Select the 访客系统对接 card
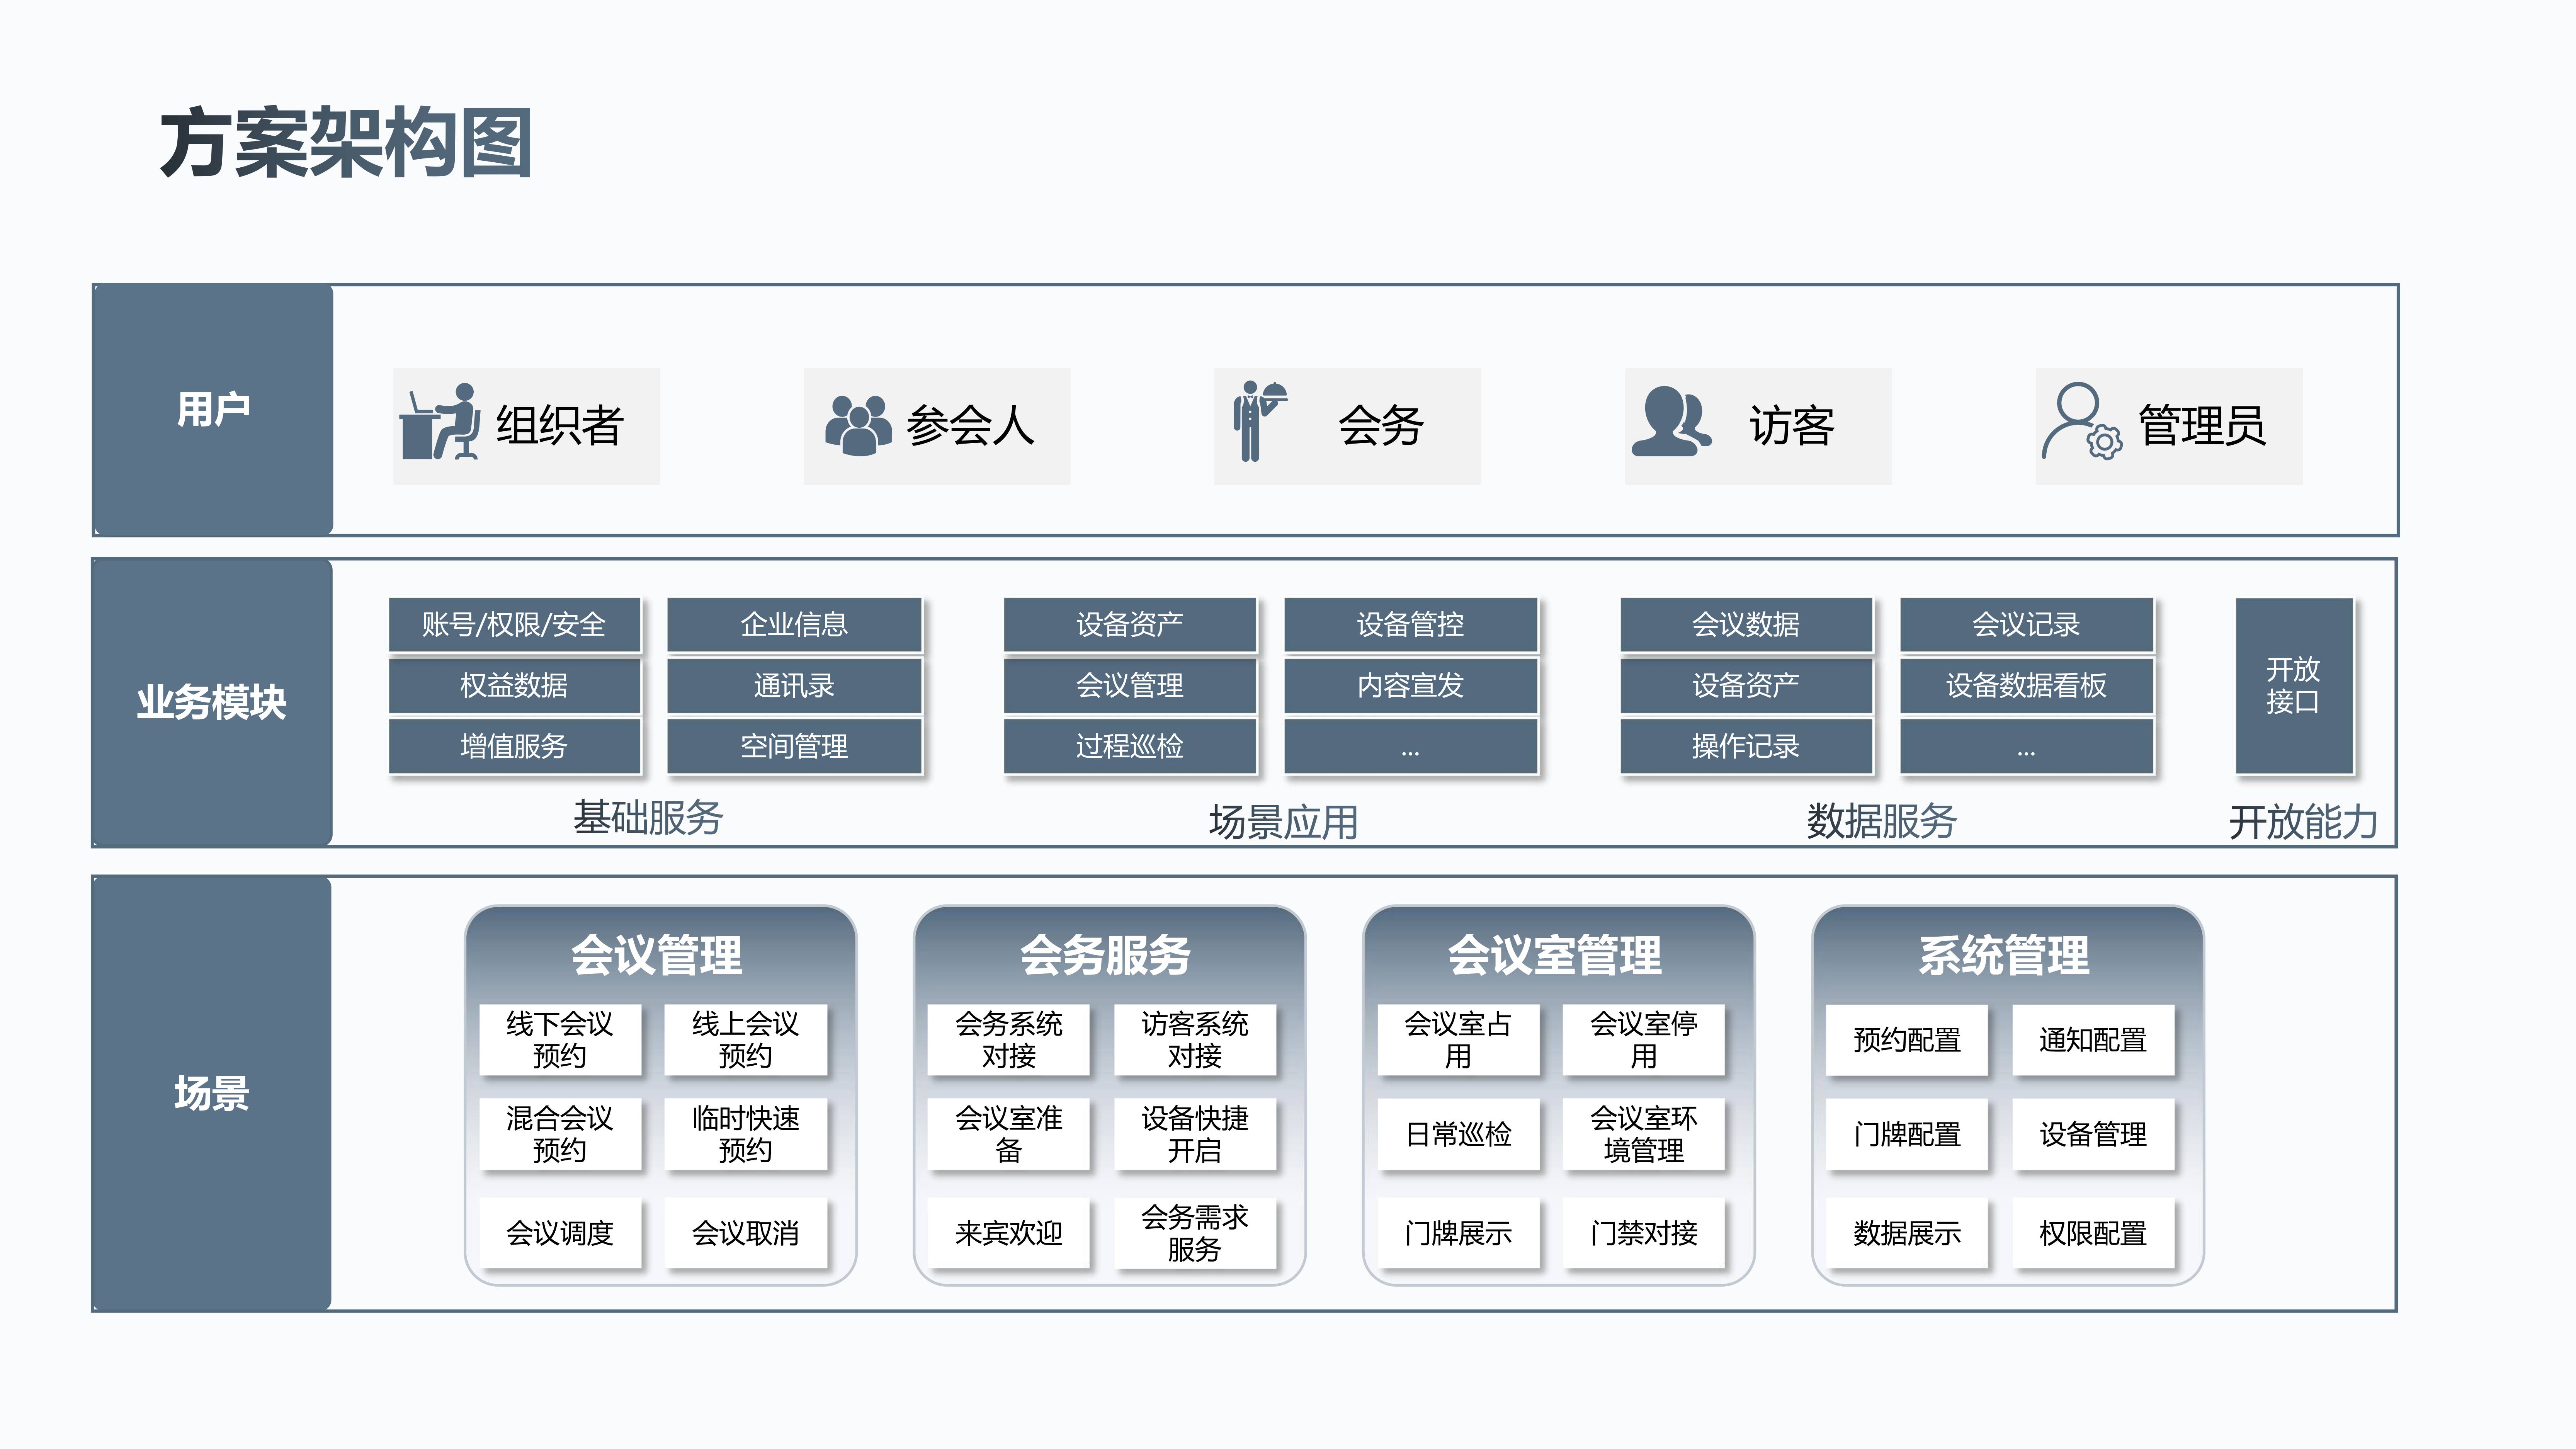Viewport: 2576px width, 1449px height. coord(1195,1040)
